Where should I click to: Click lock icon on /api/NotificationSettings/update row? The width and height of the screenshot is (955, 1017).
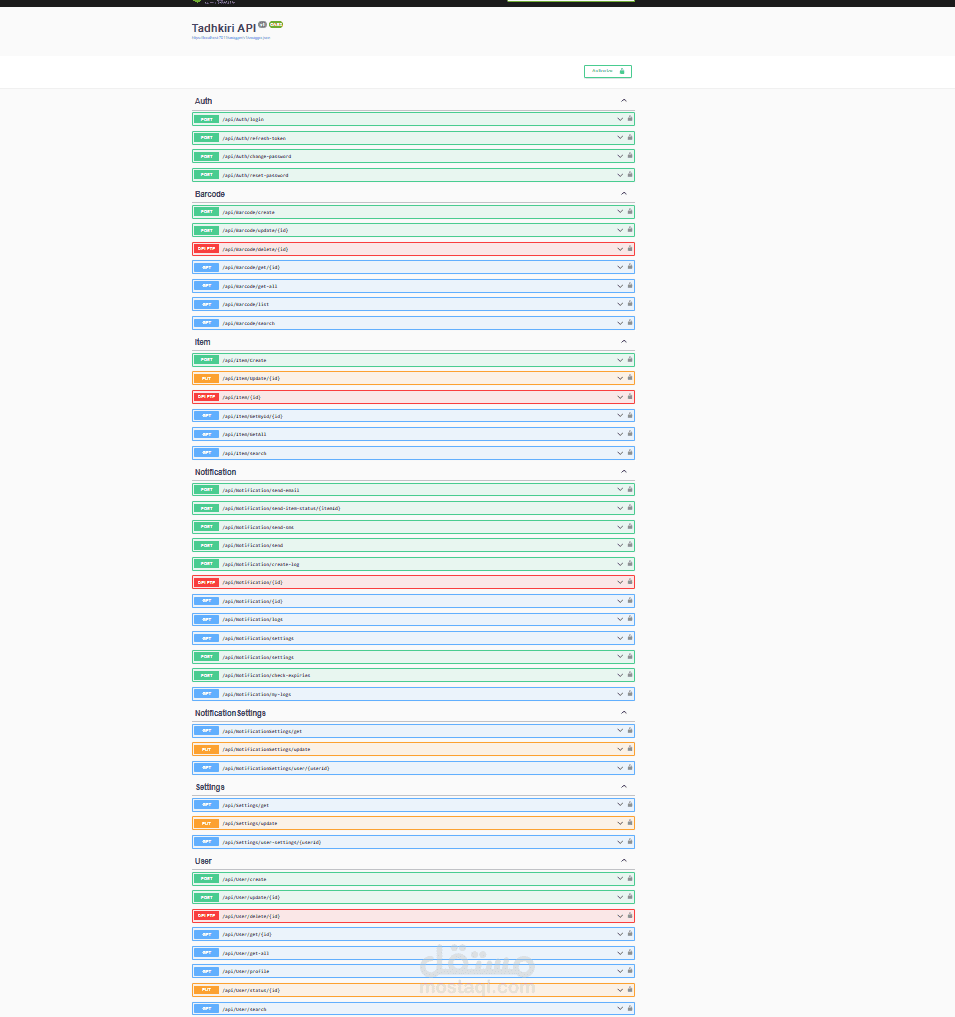point(629,748)
